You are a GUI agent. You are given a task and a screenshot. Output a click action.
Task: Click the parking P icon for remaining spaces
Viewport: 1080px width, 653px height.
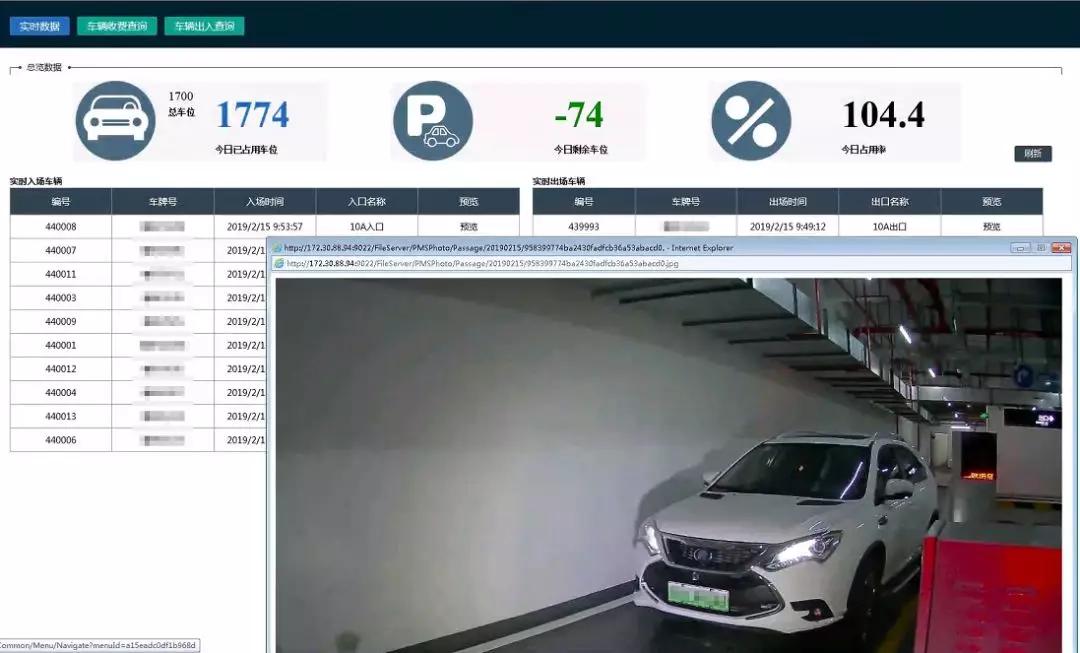tap(432, 121)
